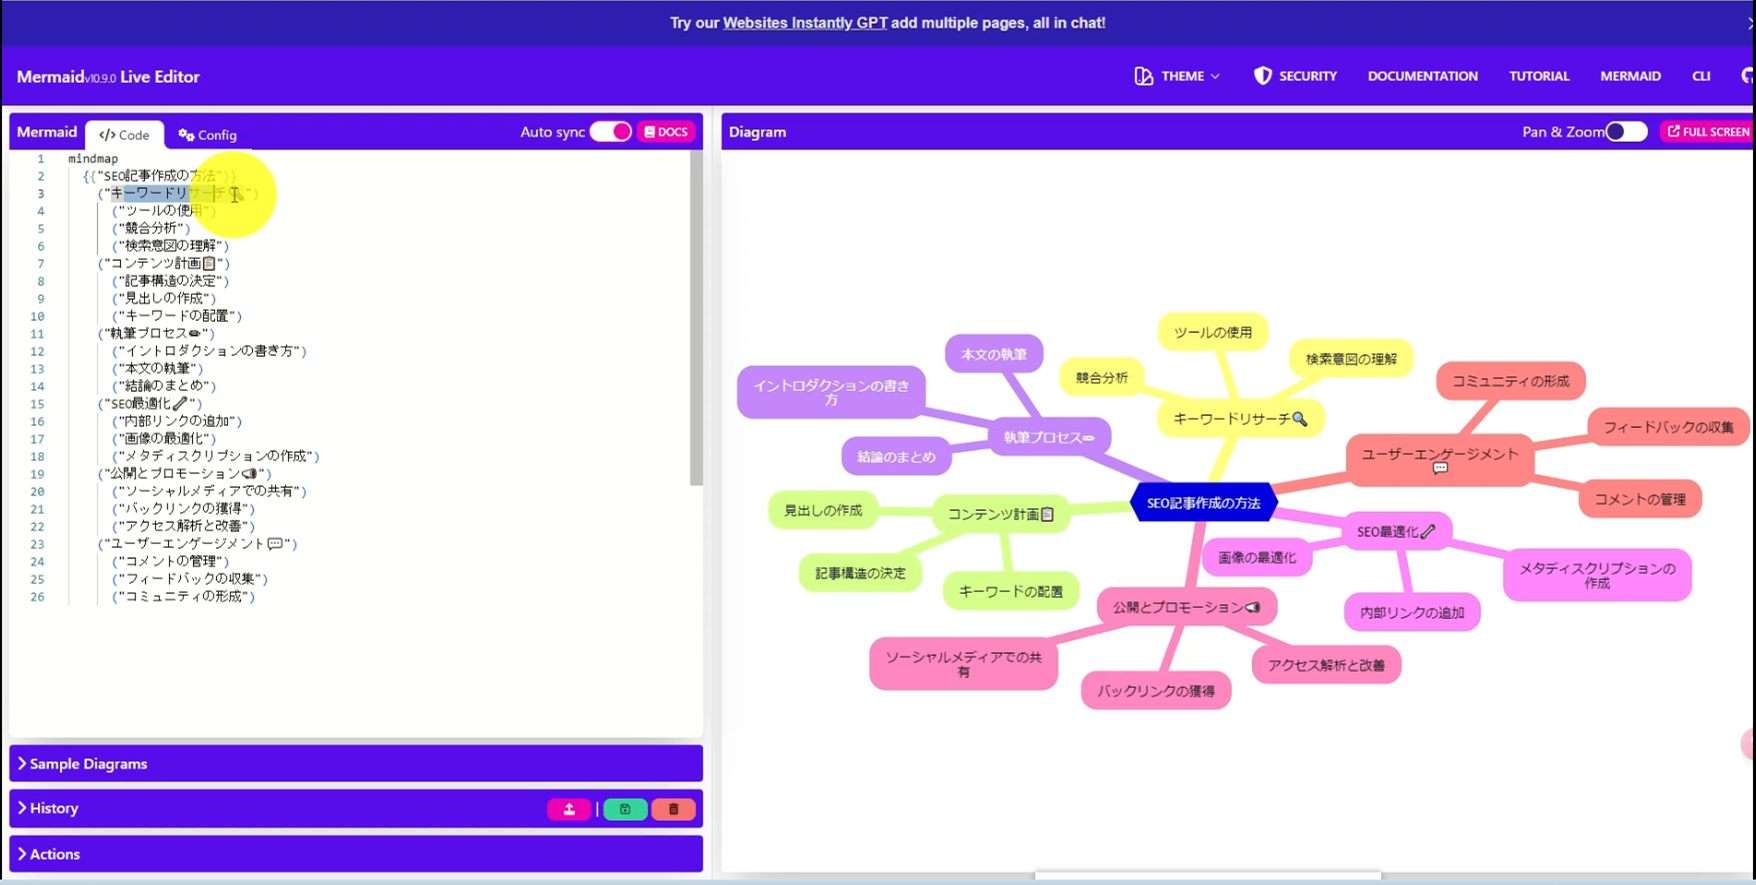1756x885 pixels.
Task: Expand the Actions section
Action: coord(356,854)
